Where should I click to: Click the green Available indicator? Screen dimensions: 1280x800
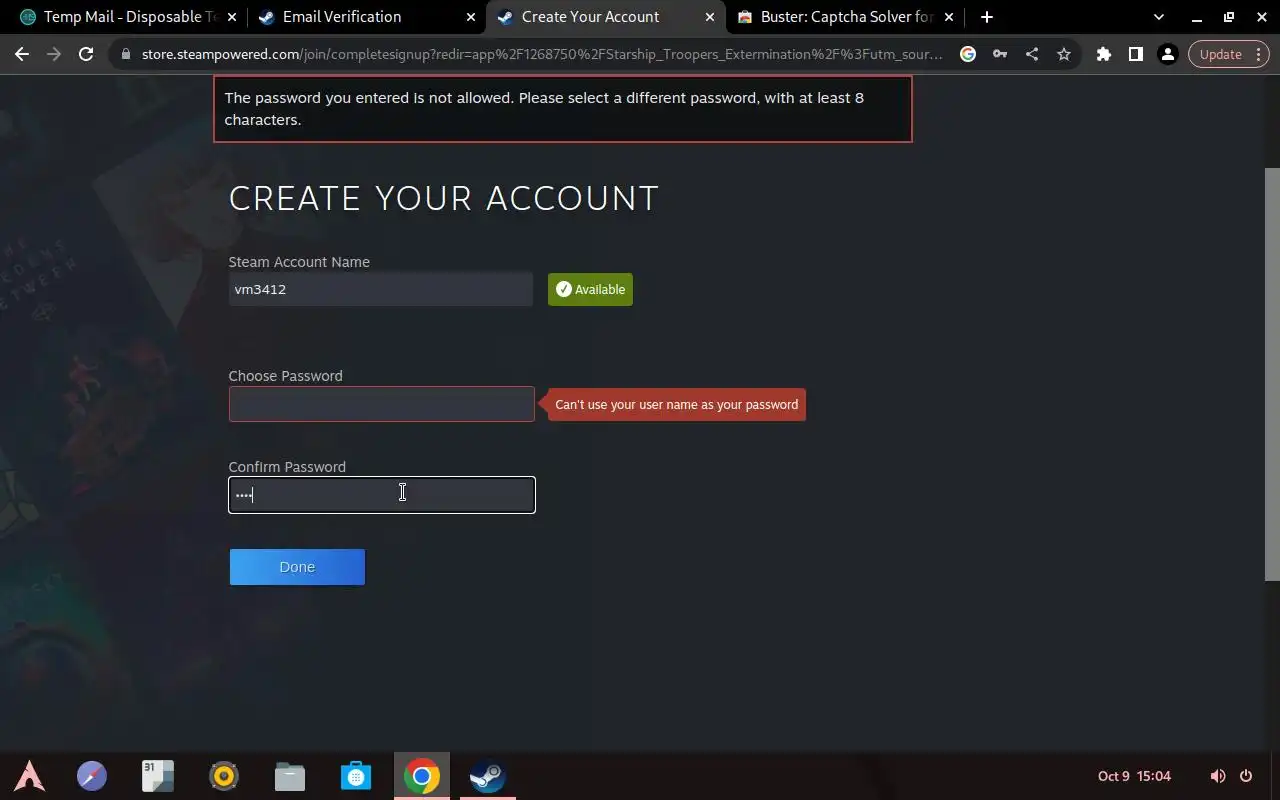click(590, 289)
